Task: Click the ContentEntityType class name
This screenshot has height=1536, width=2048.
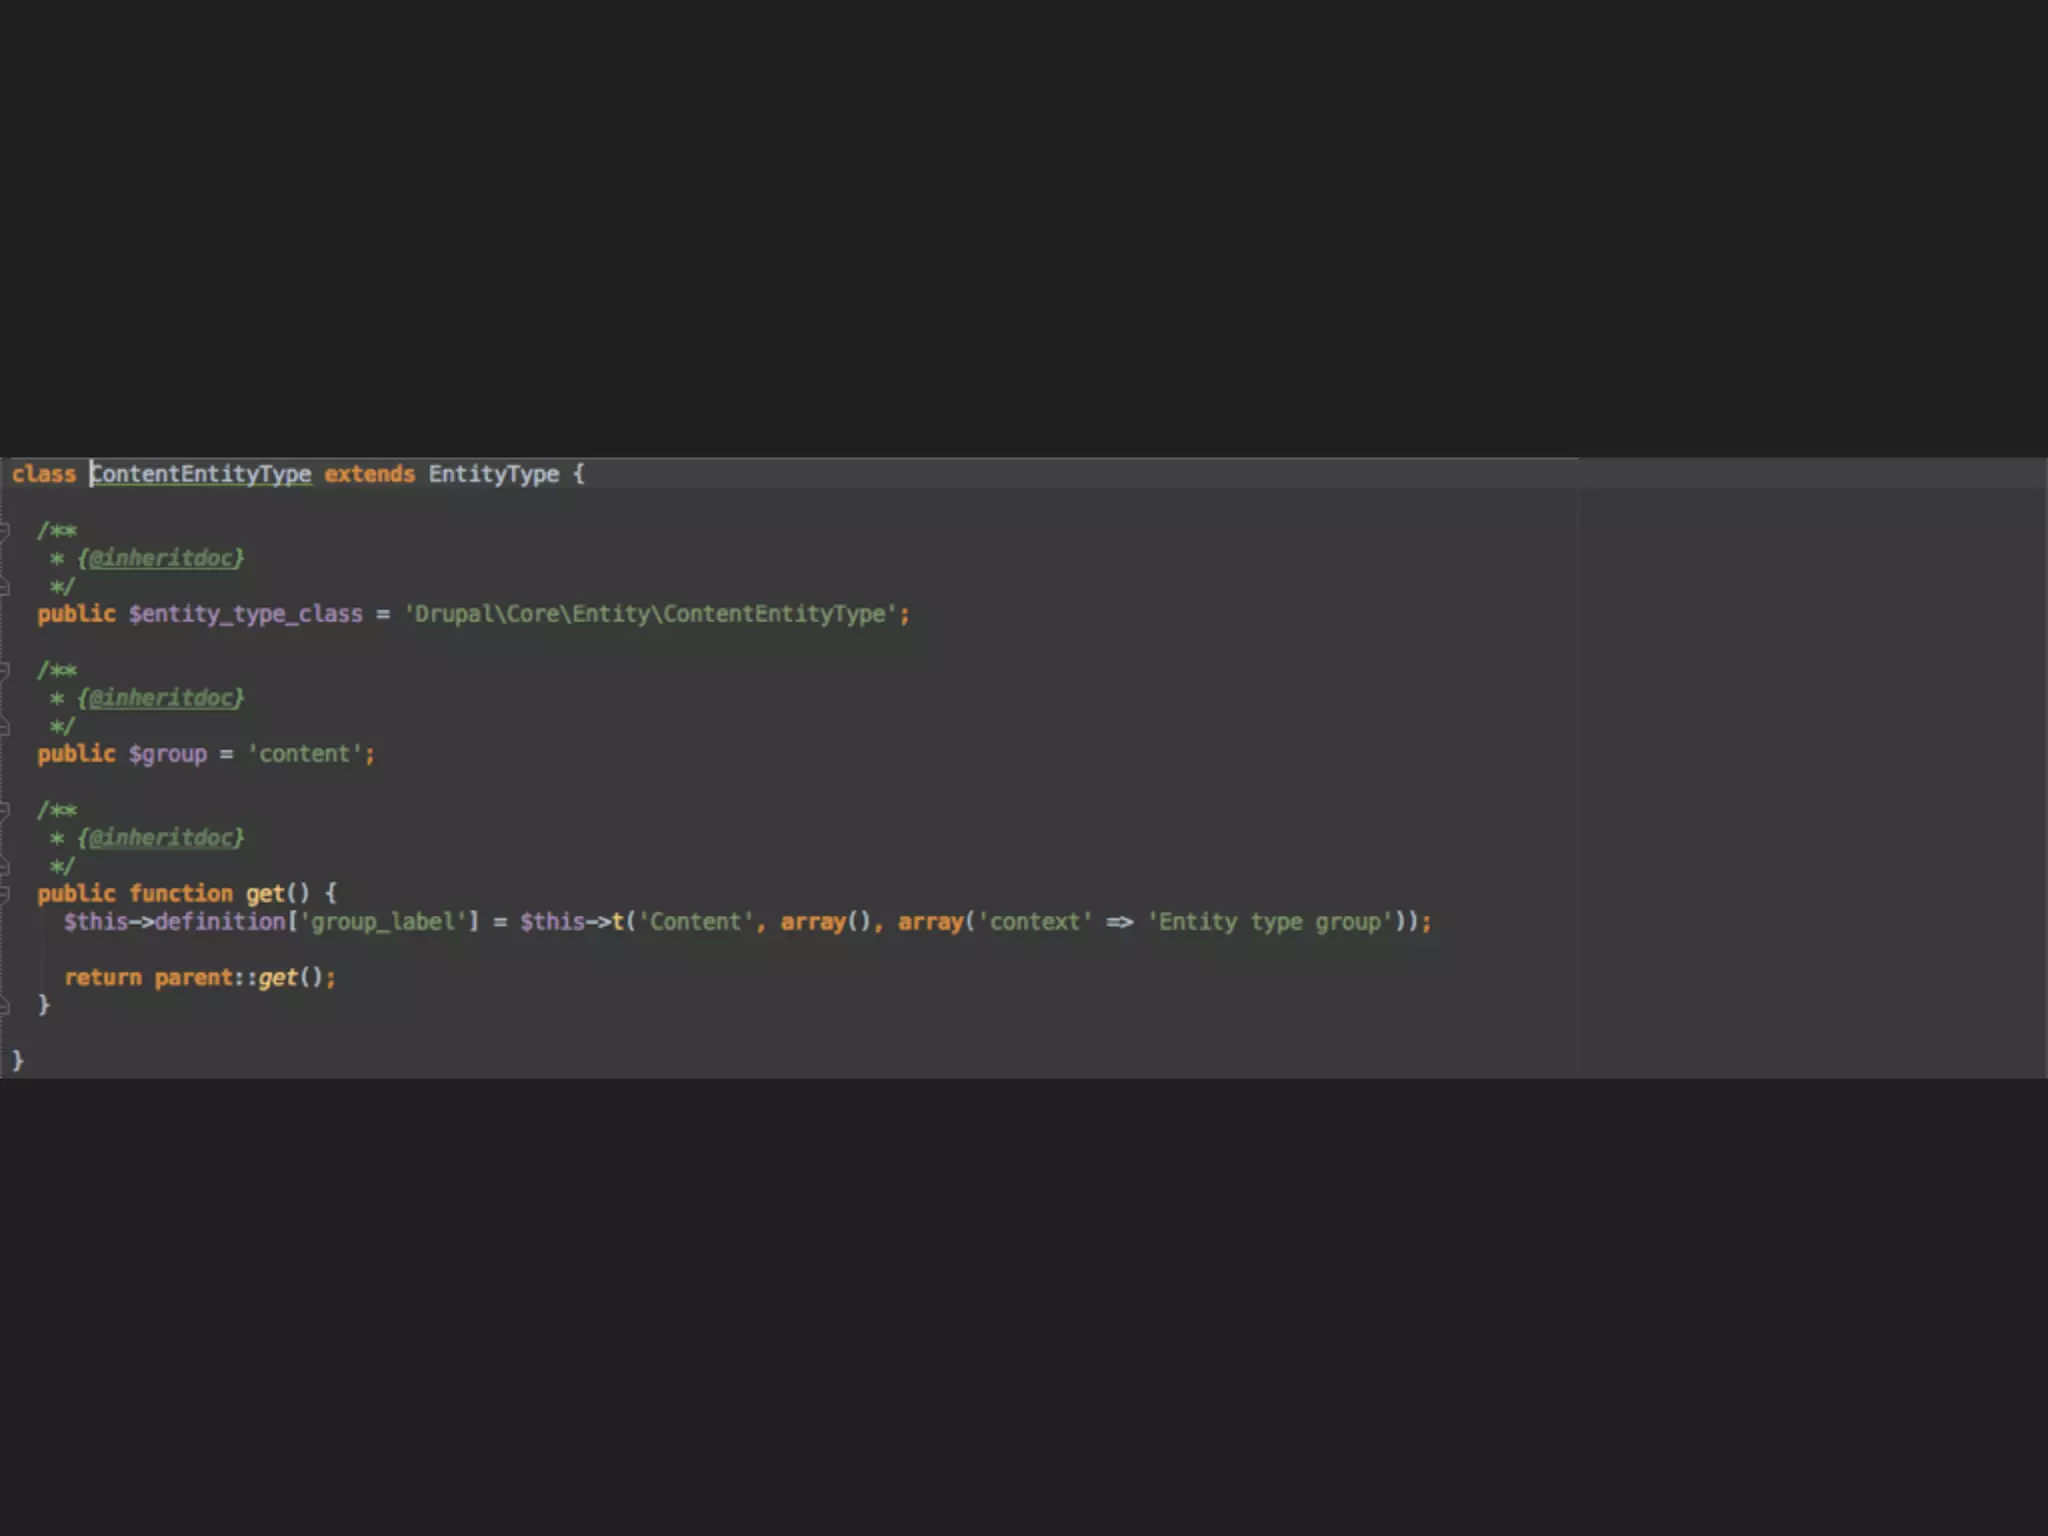Action: [x=201, y=474]
